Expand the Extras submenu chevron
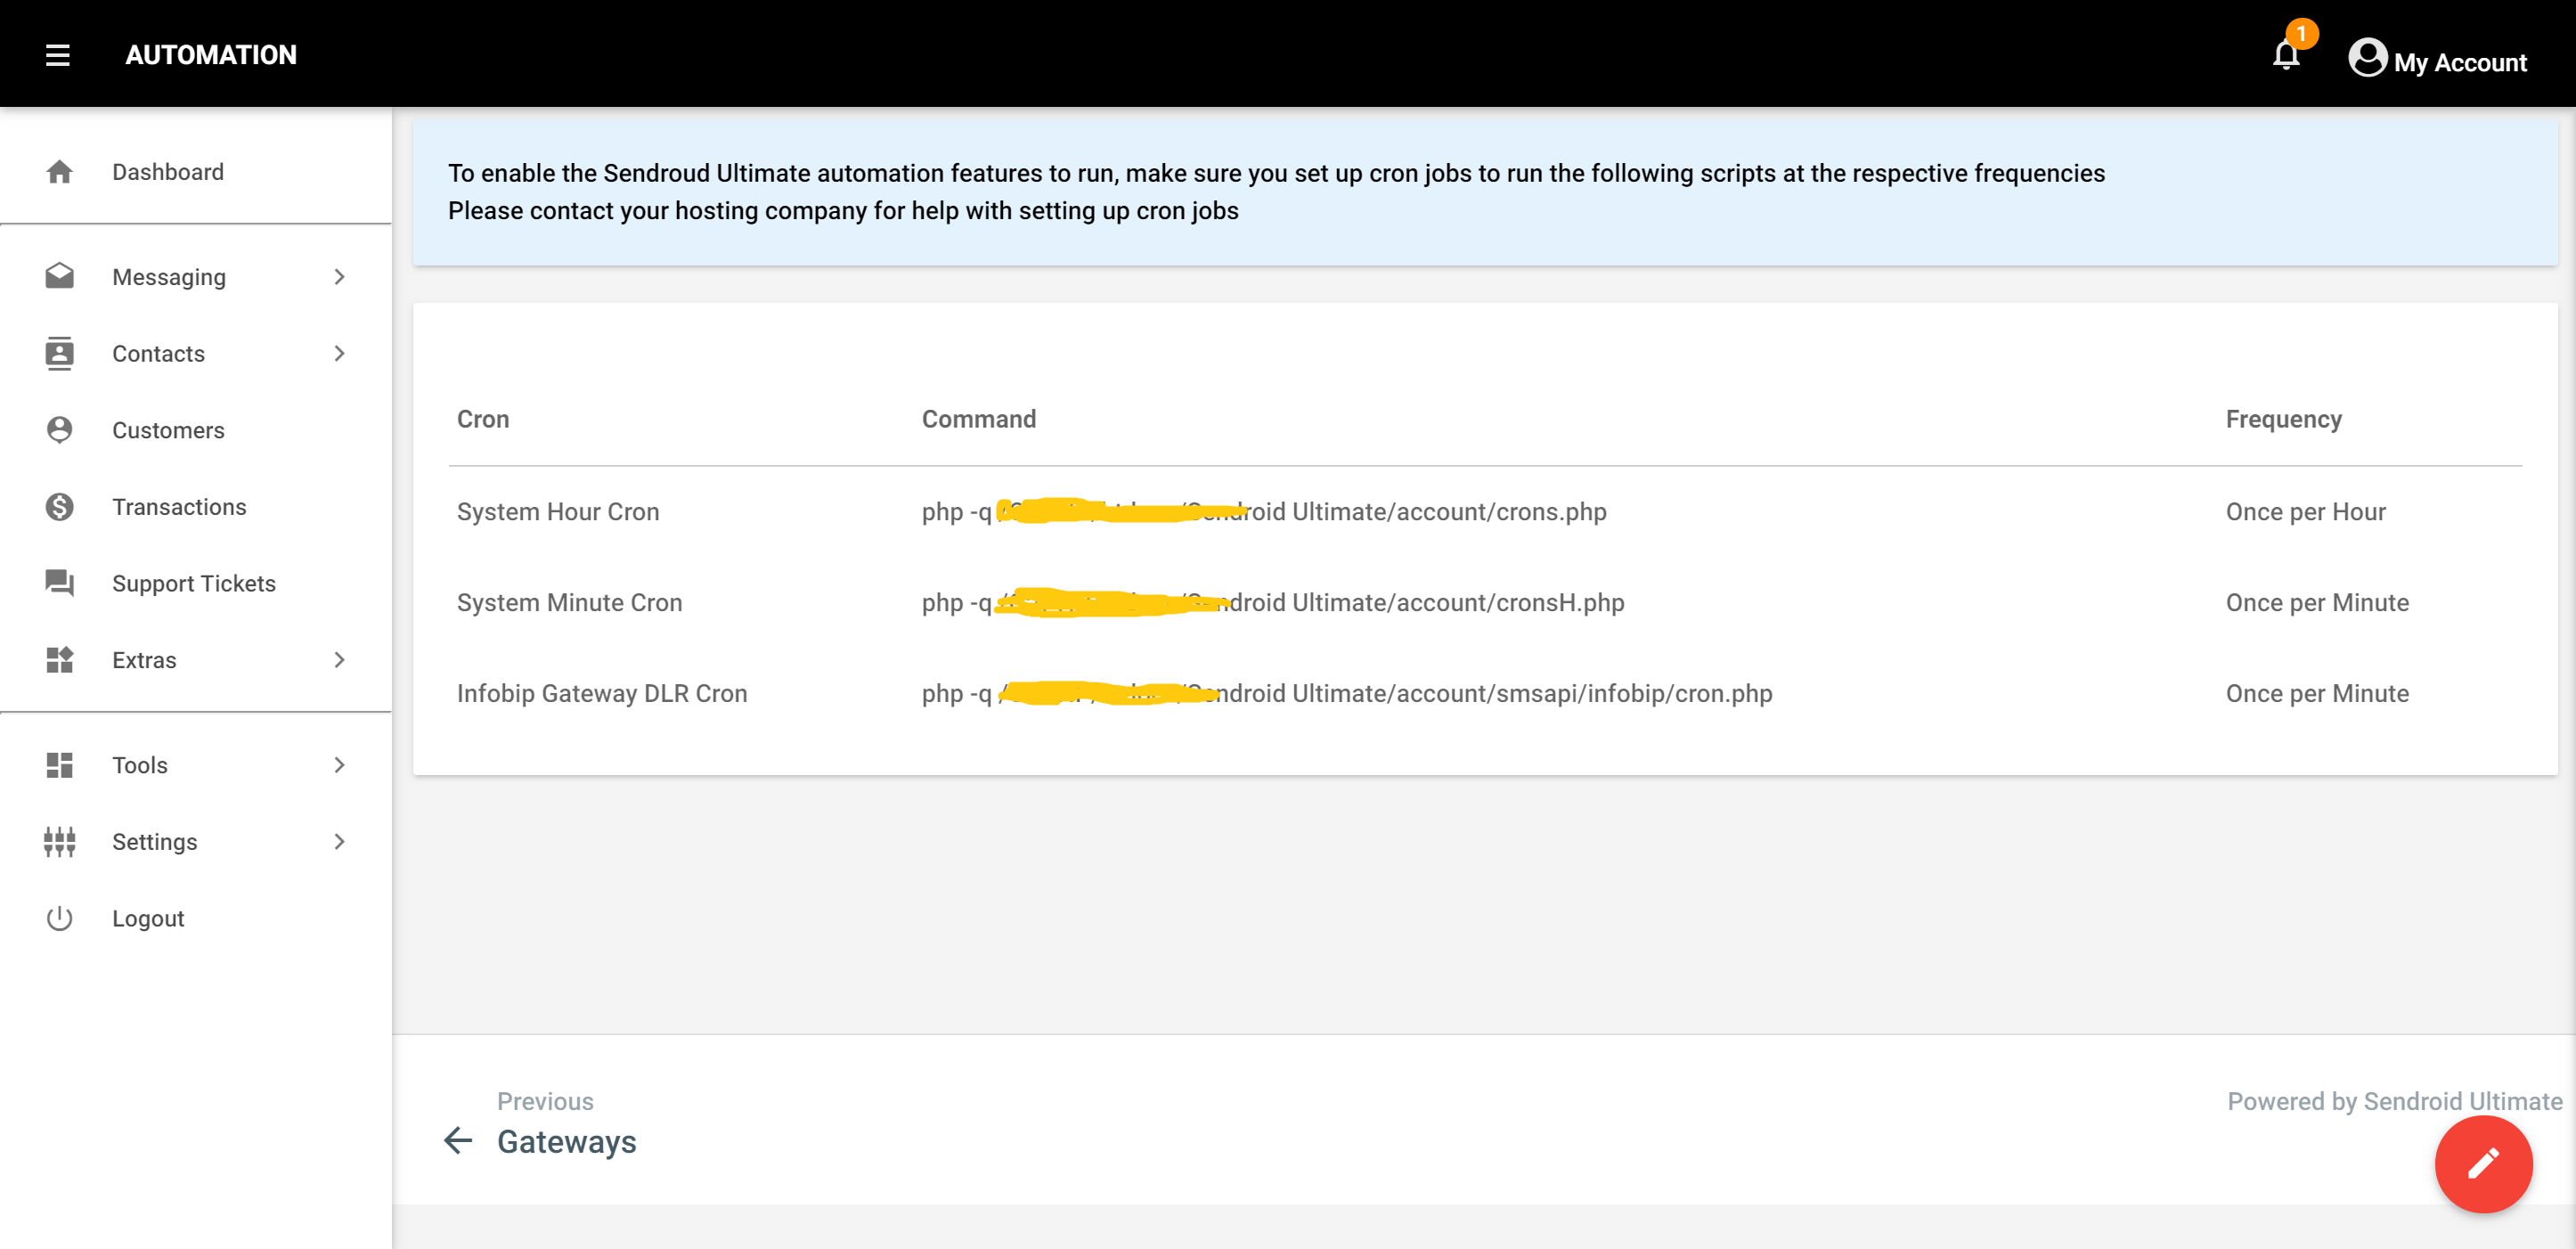This screenshot has height=1249, width=2576. [339, 660]
